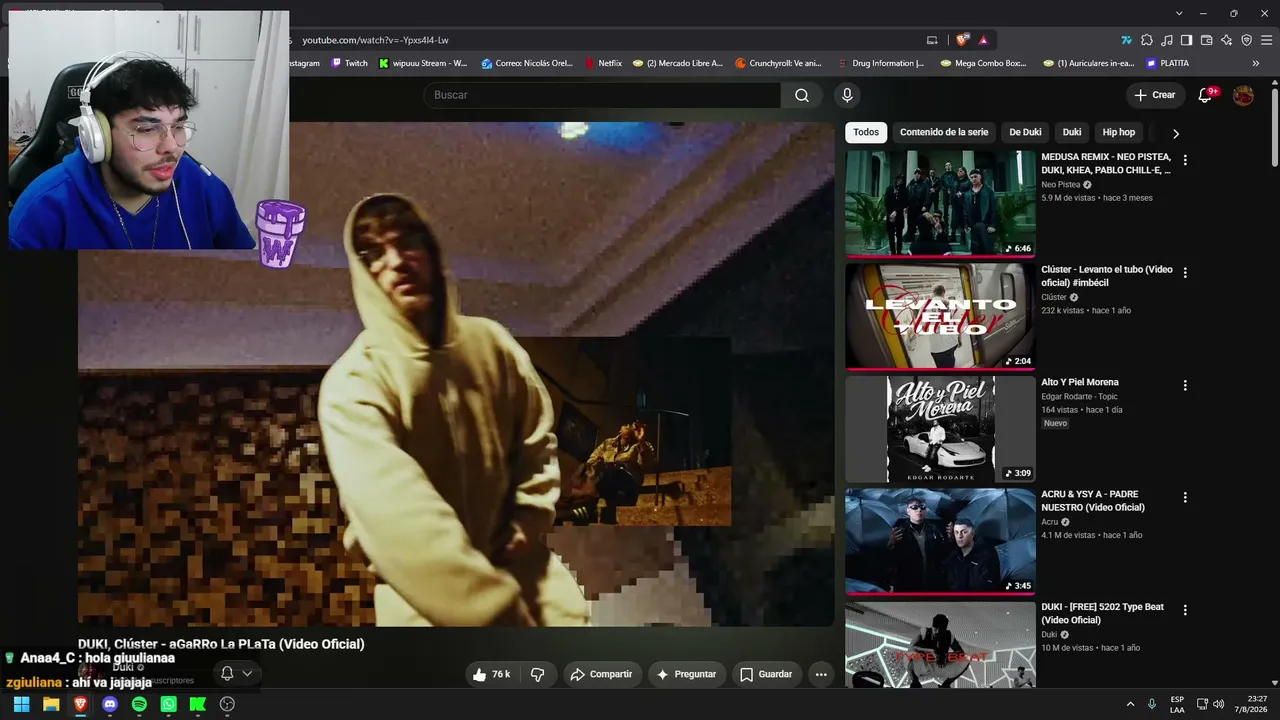This screenshot has width=1280, height=720.
Task: Open the Crunchyroll bookmark
Action: click(x=777, y=63)
